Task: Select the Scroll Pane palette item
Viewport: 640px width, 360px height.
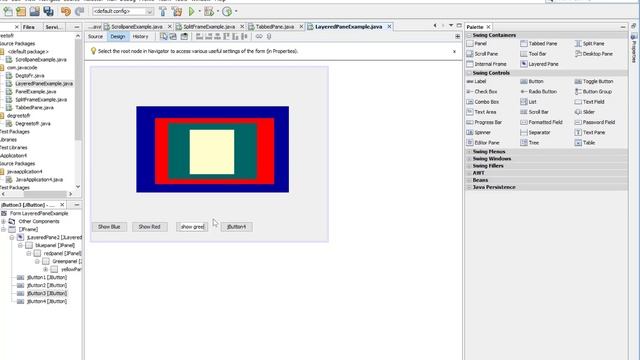Action: pos(482,54)
